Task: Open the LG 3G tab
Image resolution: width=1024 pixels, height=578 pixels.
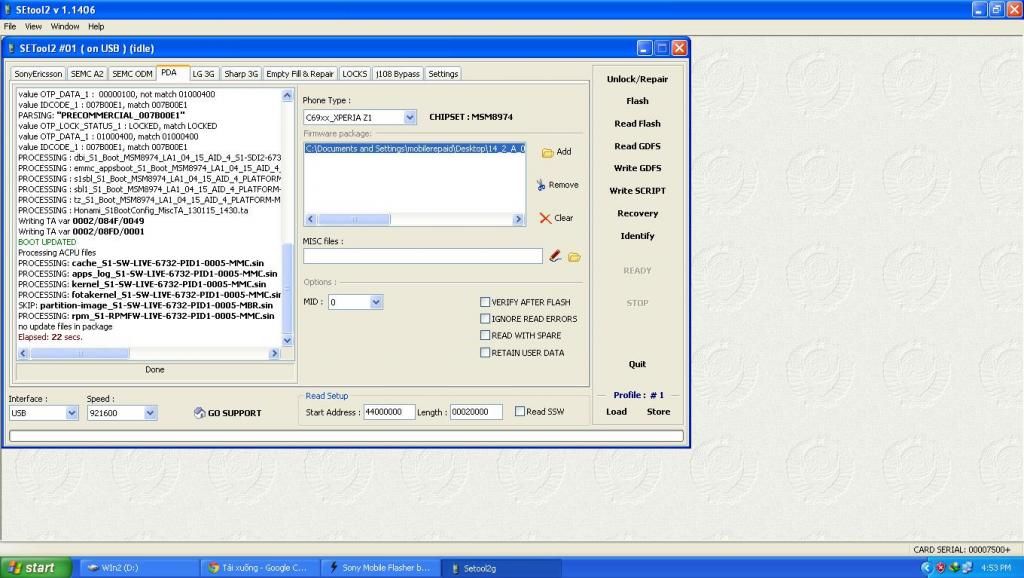Action: pyautogui.click(x=203, y=74)
